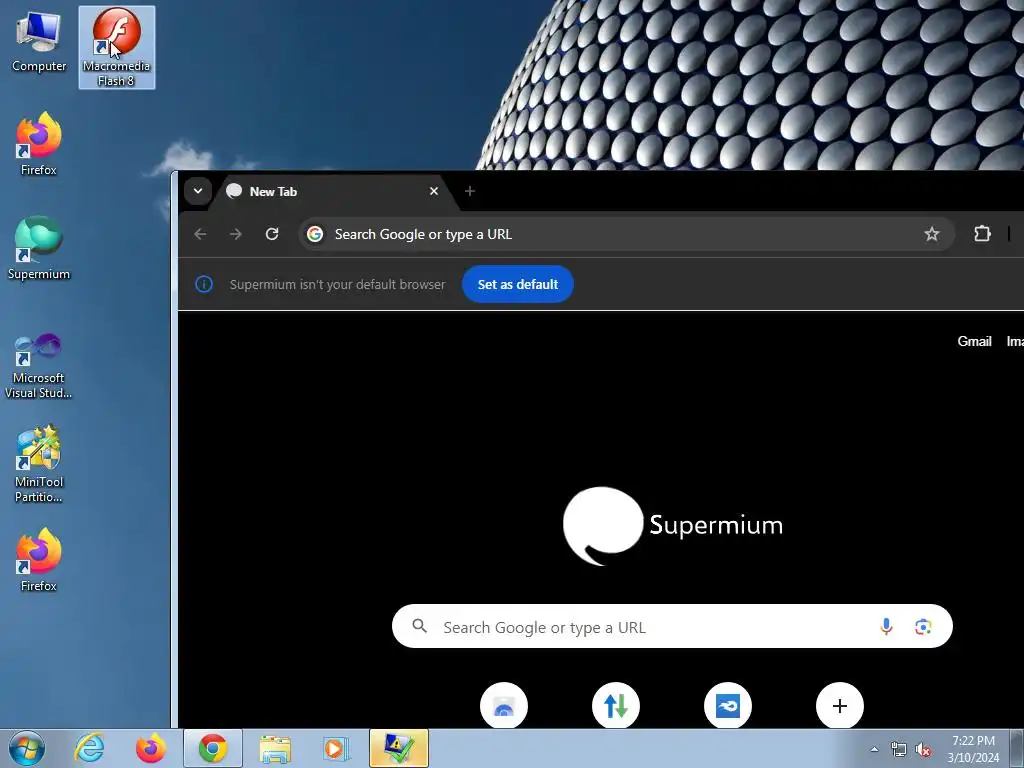Bookmark this tab with star icon
Screen dimensions: 1024x768
[932, 234]
